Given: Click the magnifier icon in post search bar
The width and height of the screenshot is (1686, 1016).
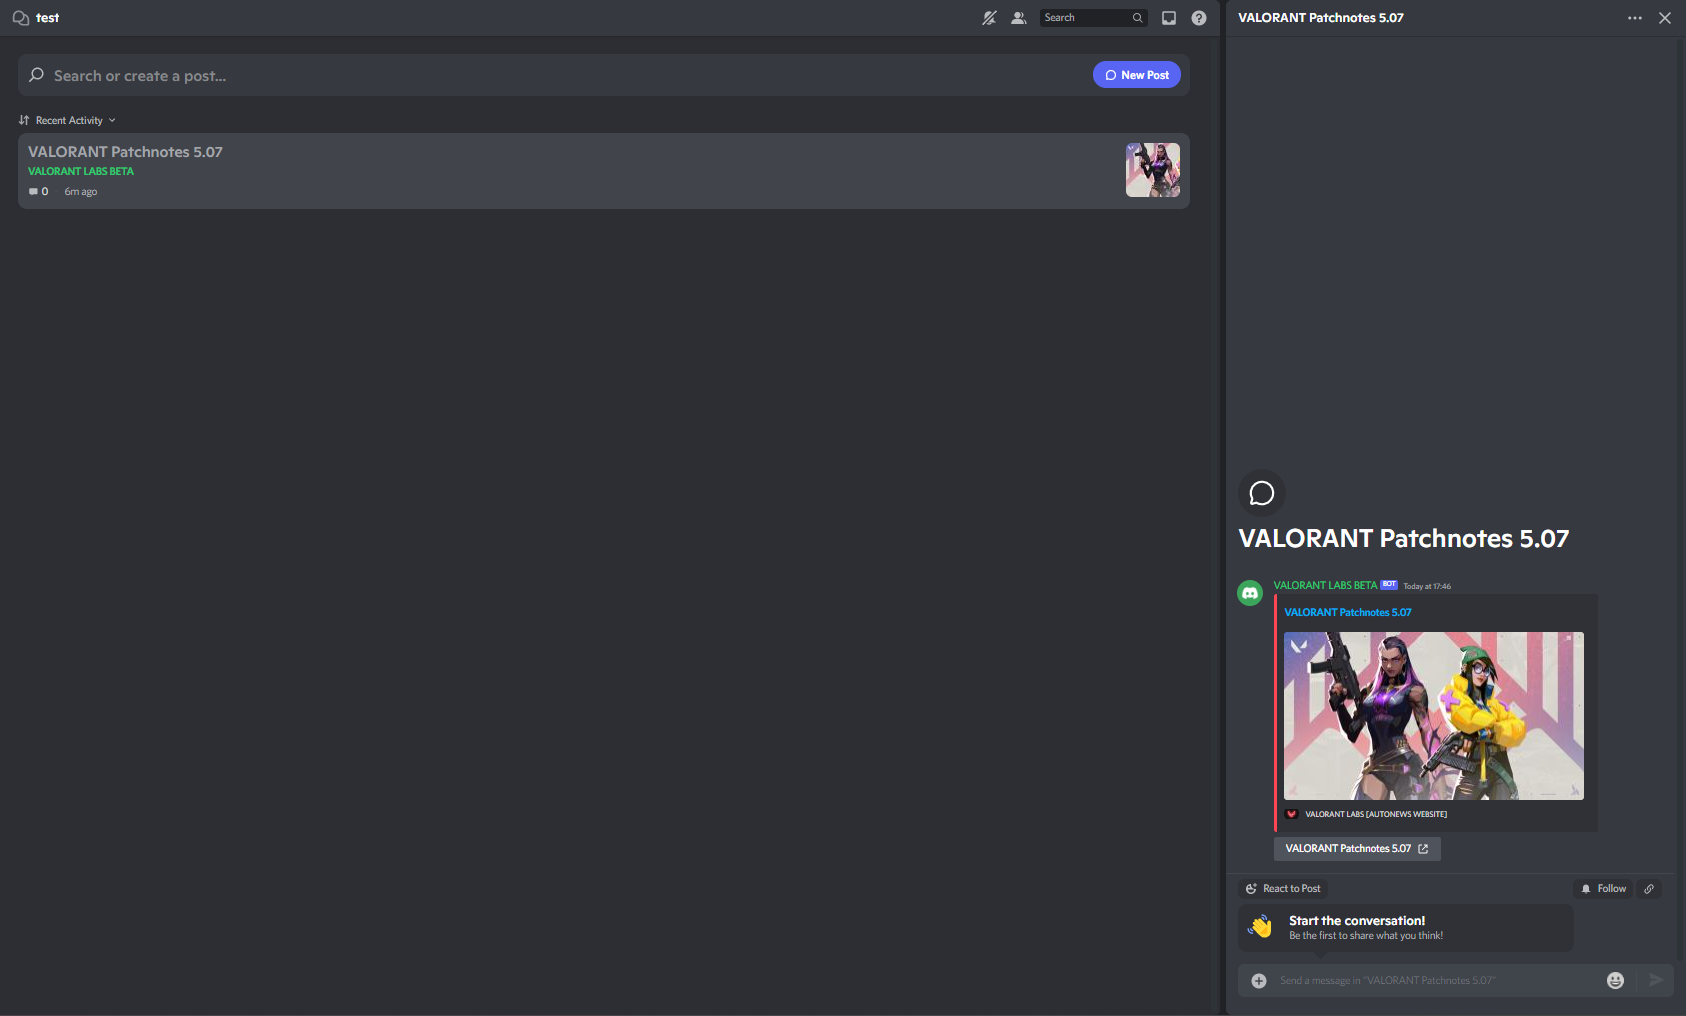Looking at the screenshot, I should pos(37,75).
